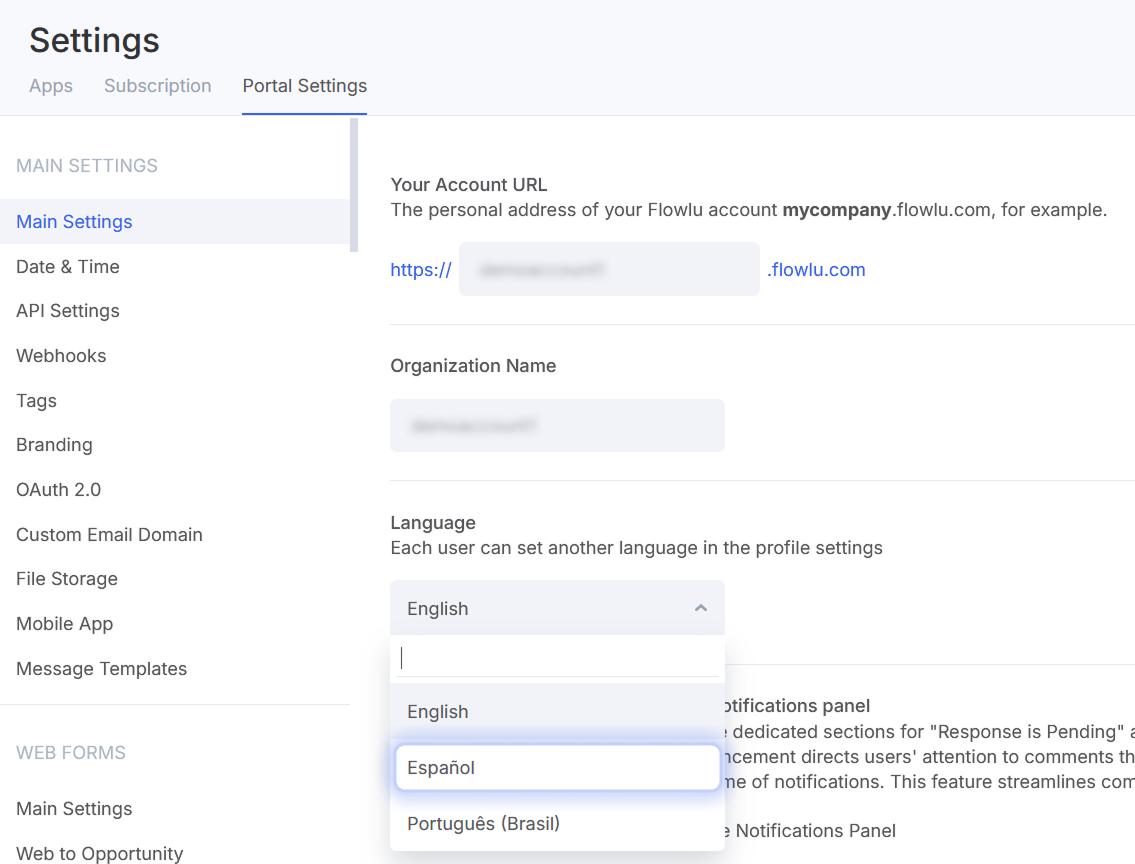
Task: Open the Subscription tab
Action: (x=158, y=86)
